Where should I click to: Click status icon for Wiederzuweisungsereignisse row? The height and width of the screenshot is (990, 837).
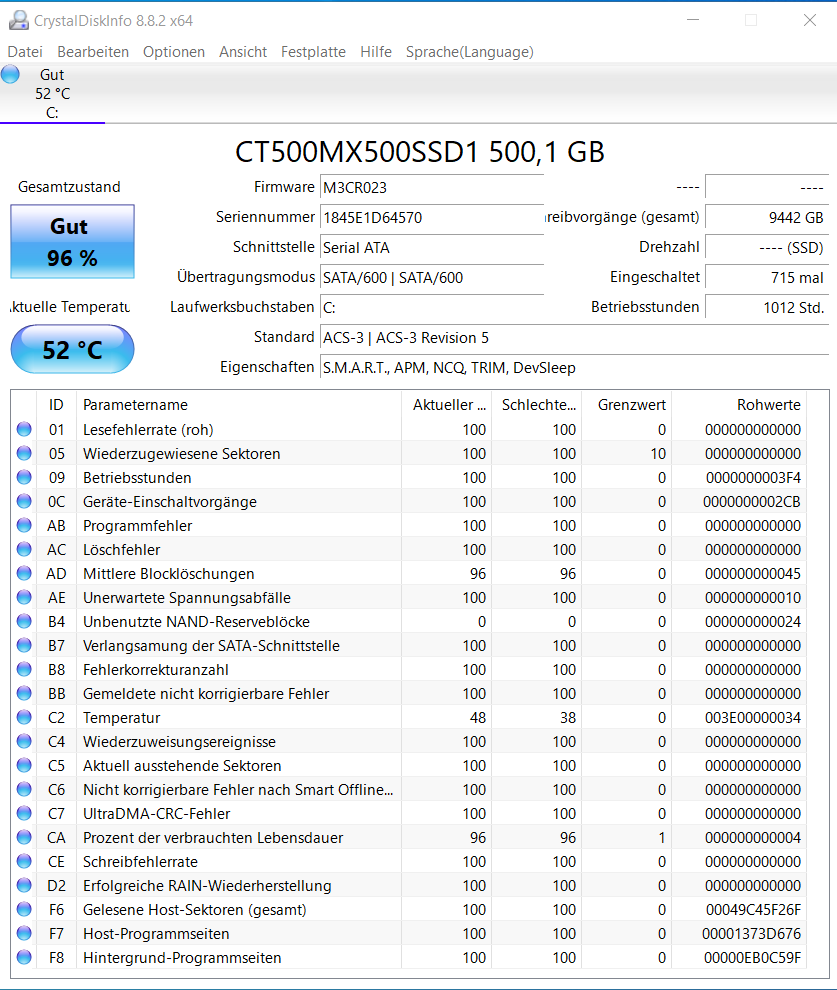pyautogui.click(x=24, y=741)
